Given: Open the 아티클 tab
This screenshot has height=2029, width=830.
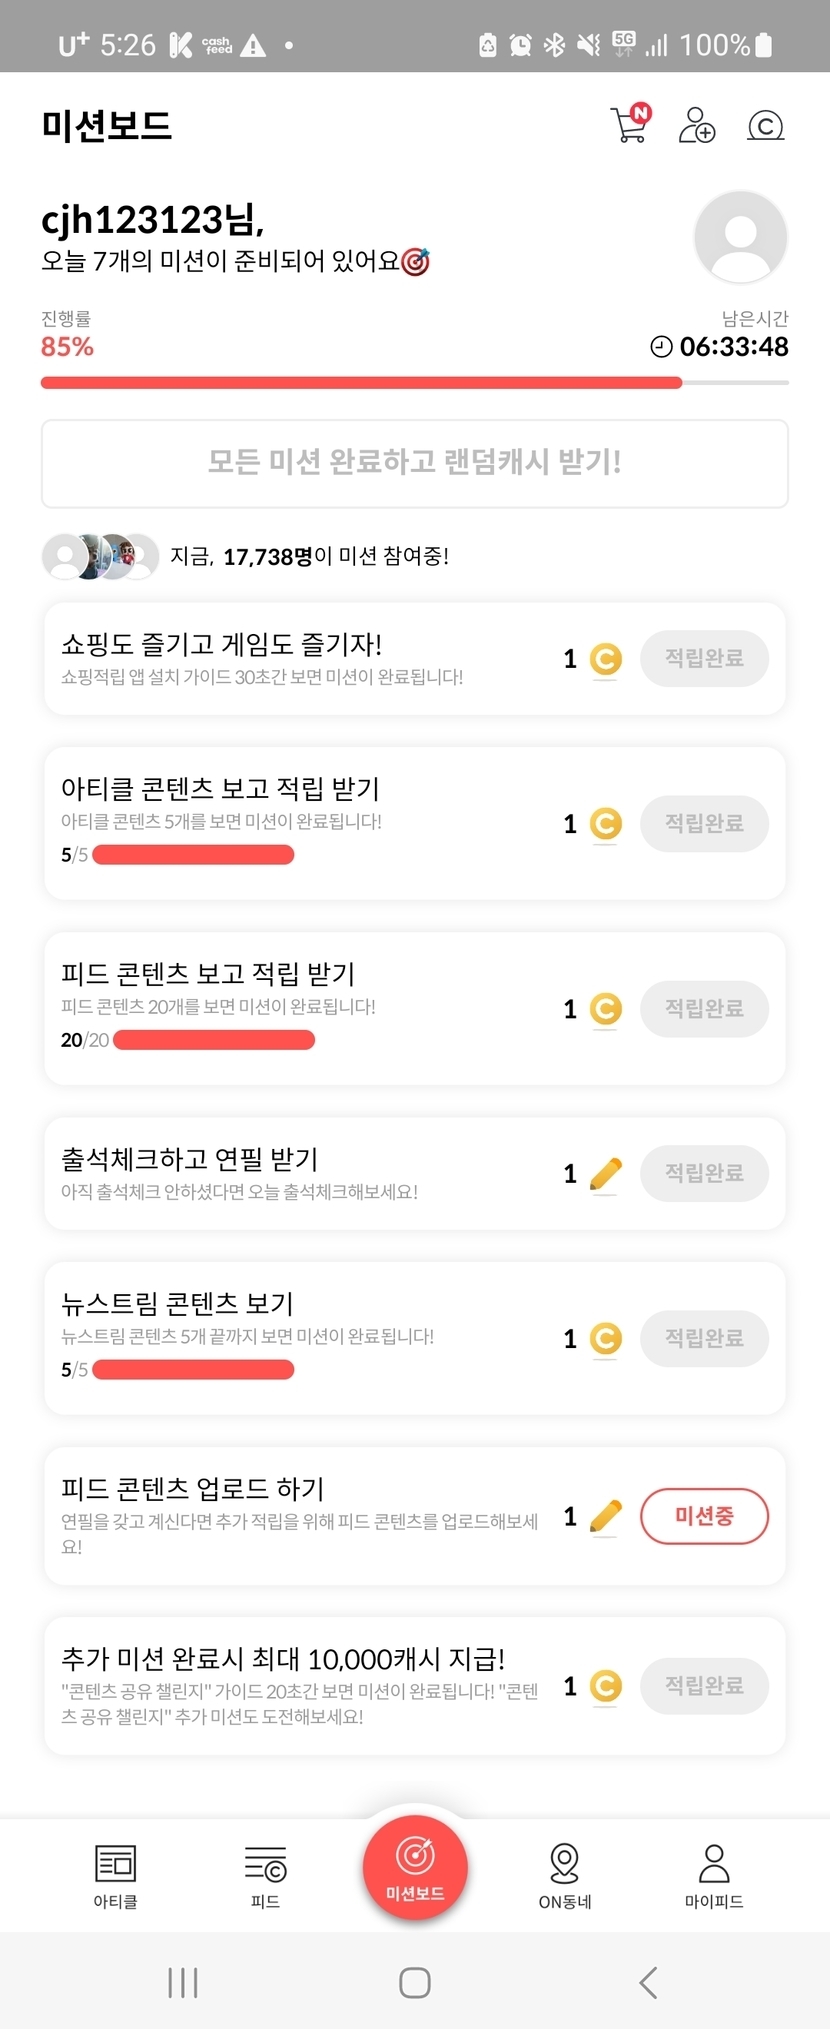Looking at the screenshot, I should click(x=115, y=1875).
